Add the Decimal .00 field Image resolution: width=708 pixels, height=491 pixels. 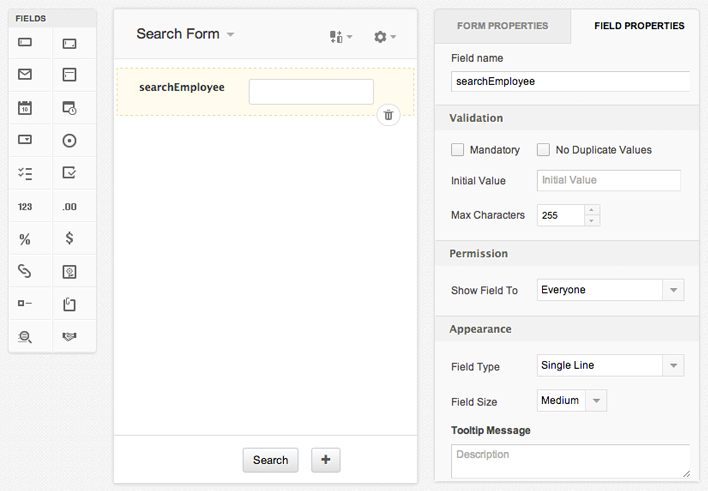pos(69,206)
